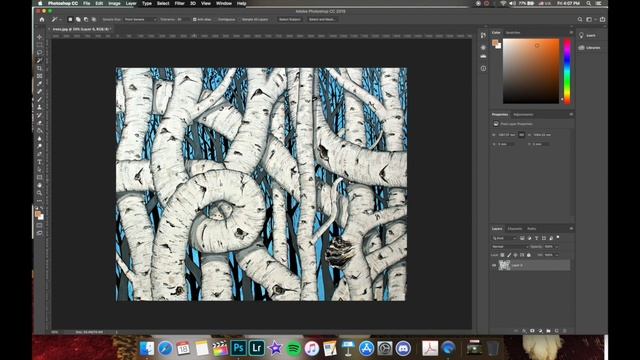640x360 pixels.
Task: Open the Filter menu
Action: tap(180, 3)
